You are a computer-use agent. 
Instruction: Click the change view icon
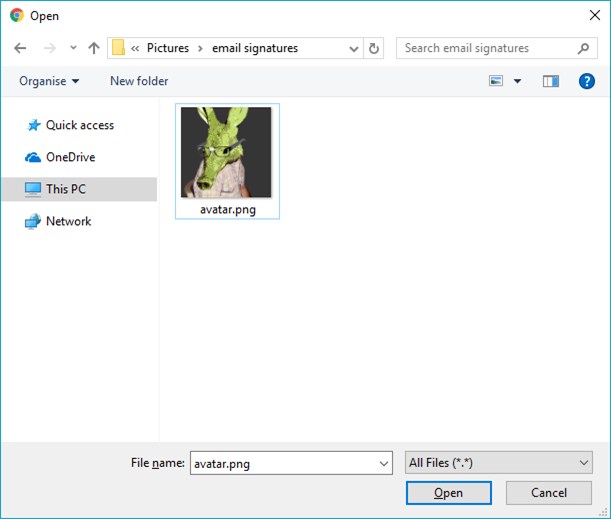pyautogui.click(x=496, y=81)
